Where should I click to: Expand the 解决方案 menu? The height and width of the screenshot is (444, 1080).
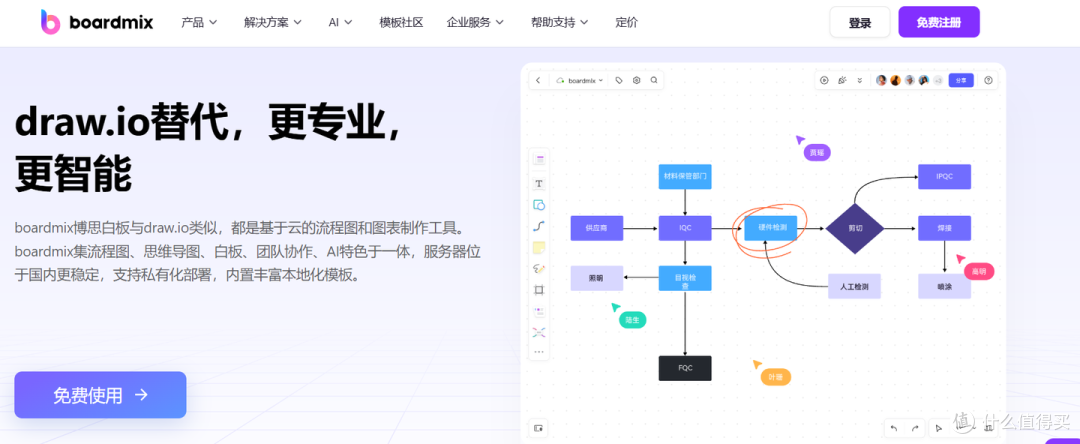point(273,22)
